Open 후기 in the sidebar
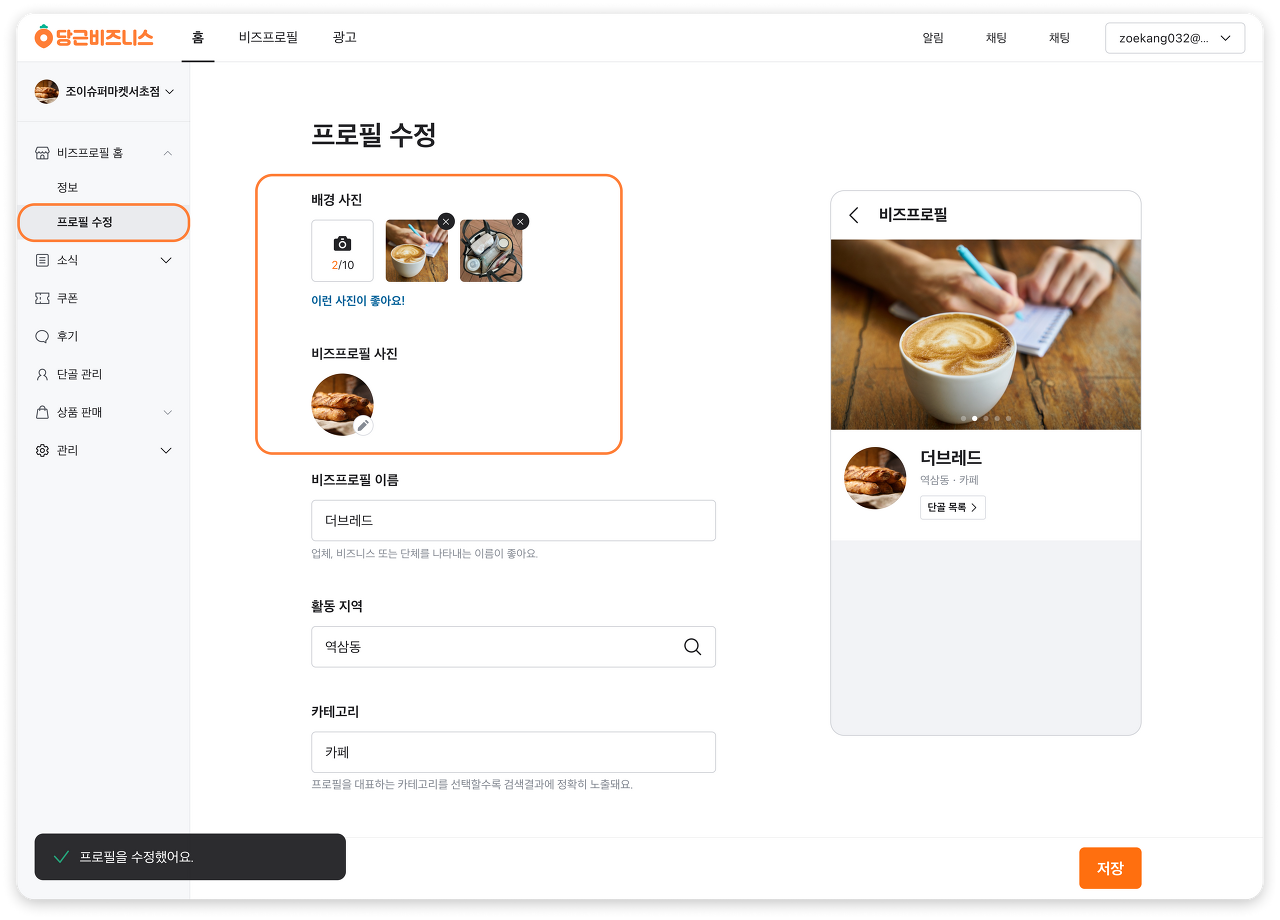 67,336
